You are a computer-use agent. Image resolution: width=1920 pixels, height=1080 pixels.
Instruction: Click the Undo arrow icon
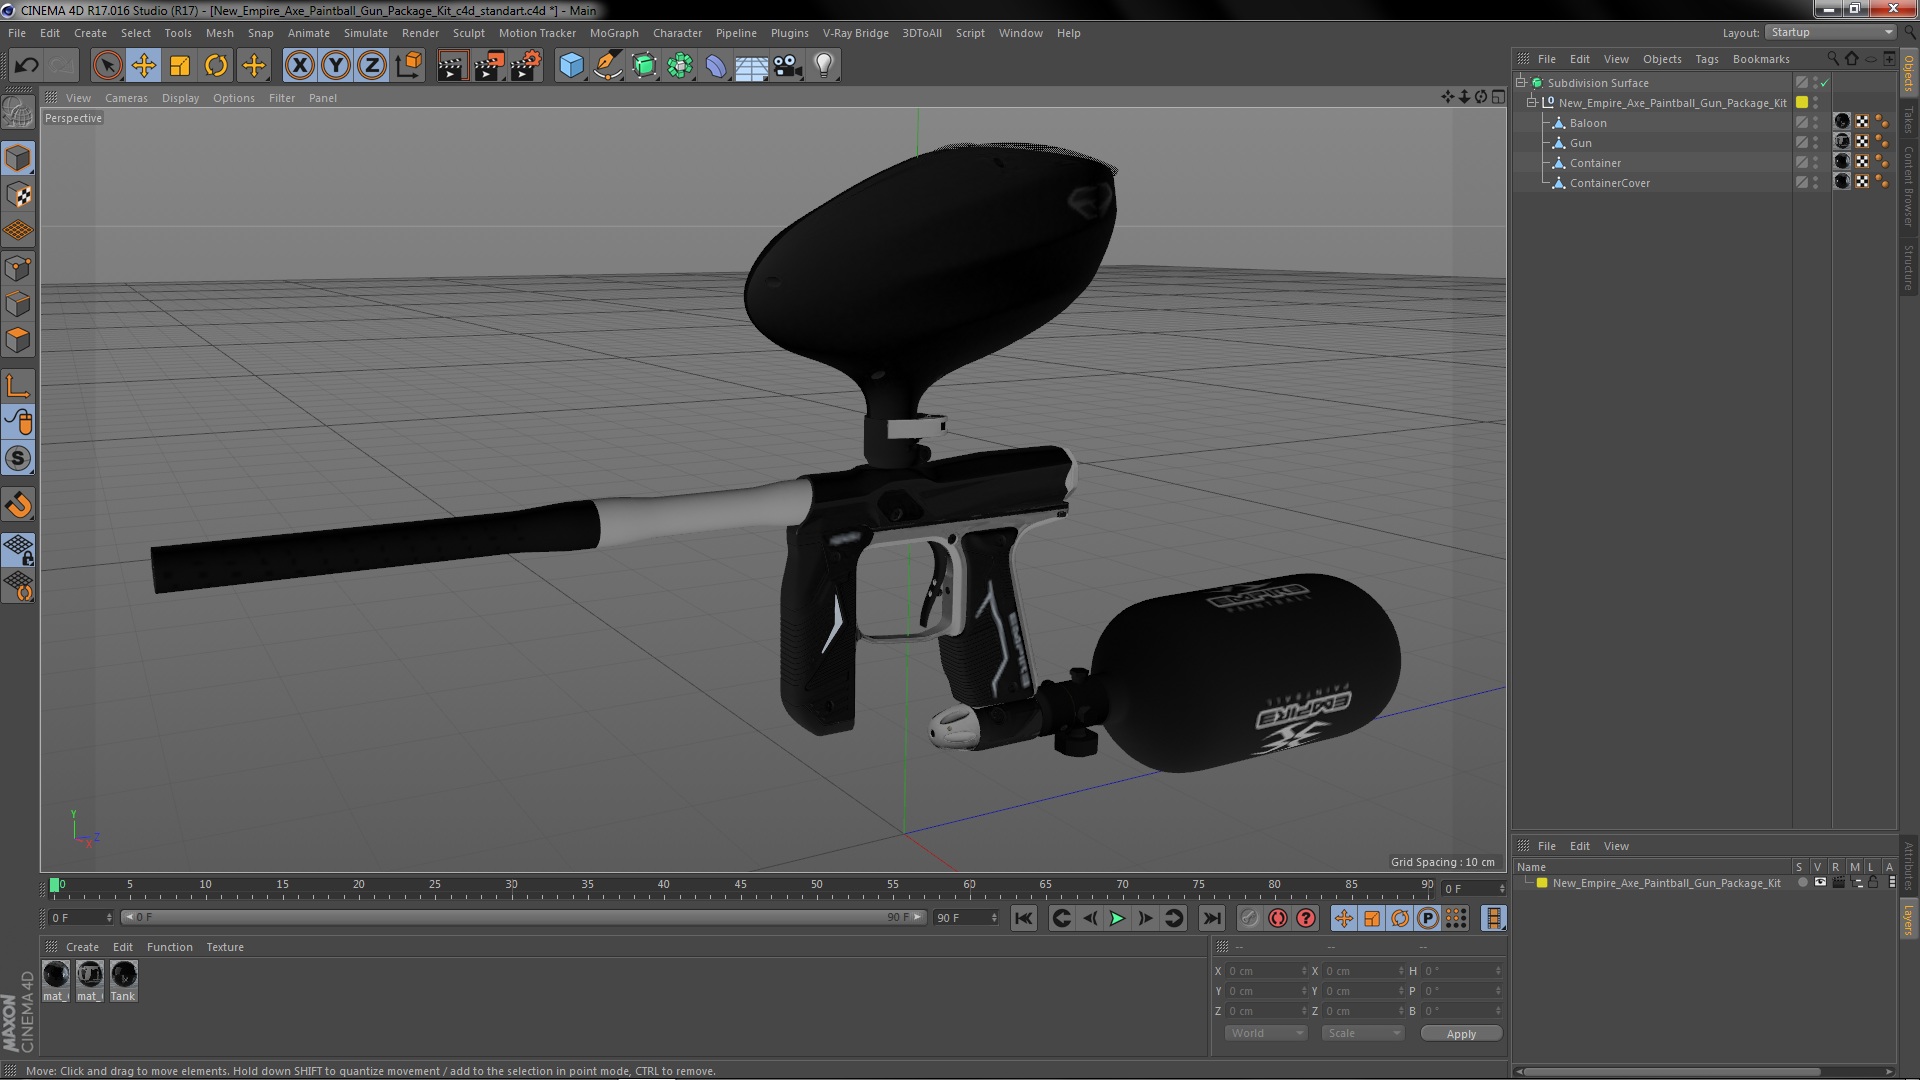pos(26,66)
